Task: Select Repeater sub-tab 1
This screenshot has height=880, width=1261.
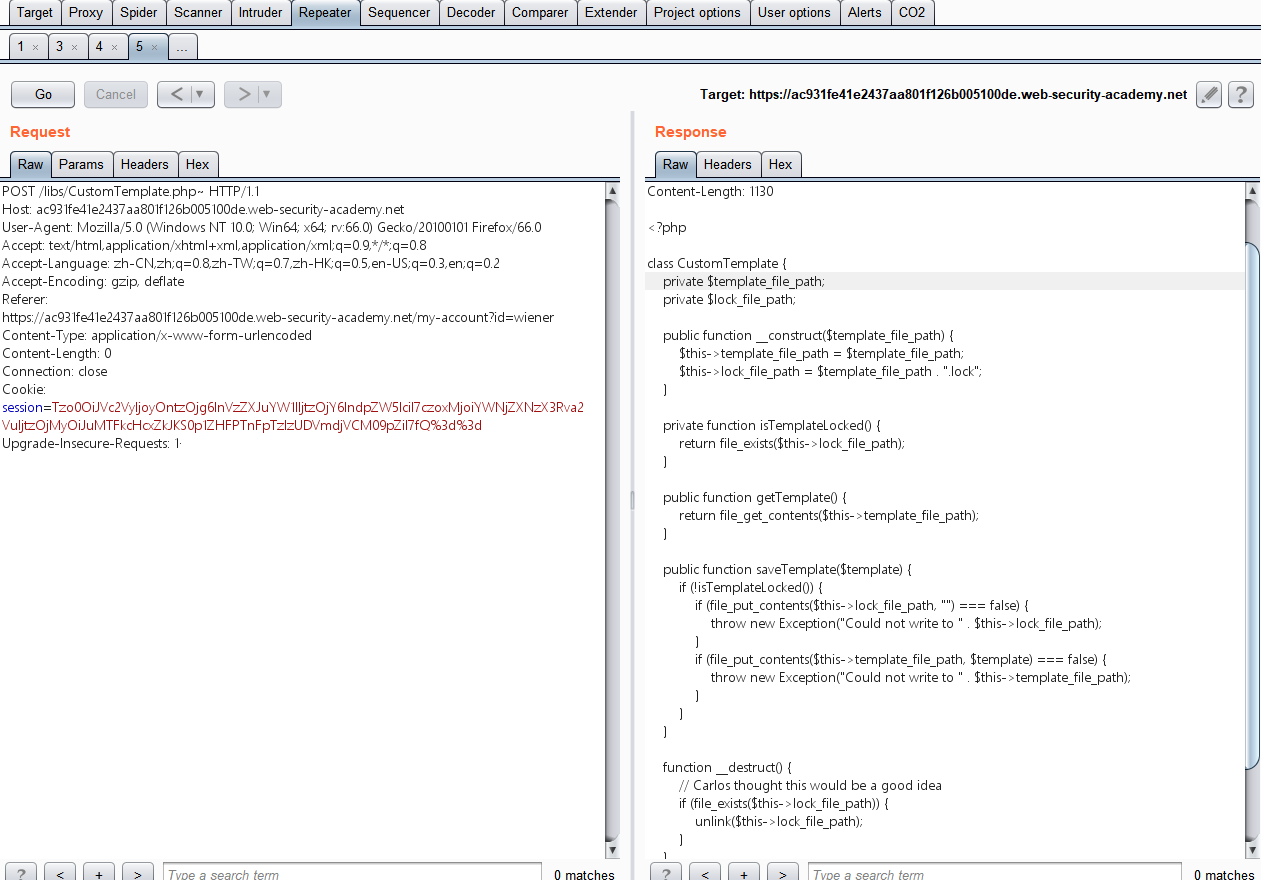Action: (x=21, y=47)
